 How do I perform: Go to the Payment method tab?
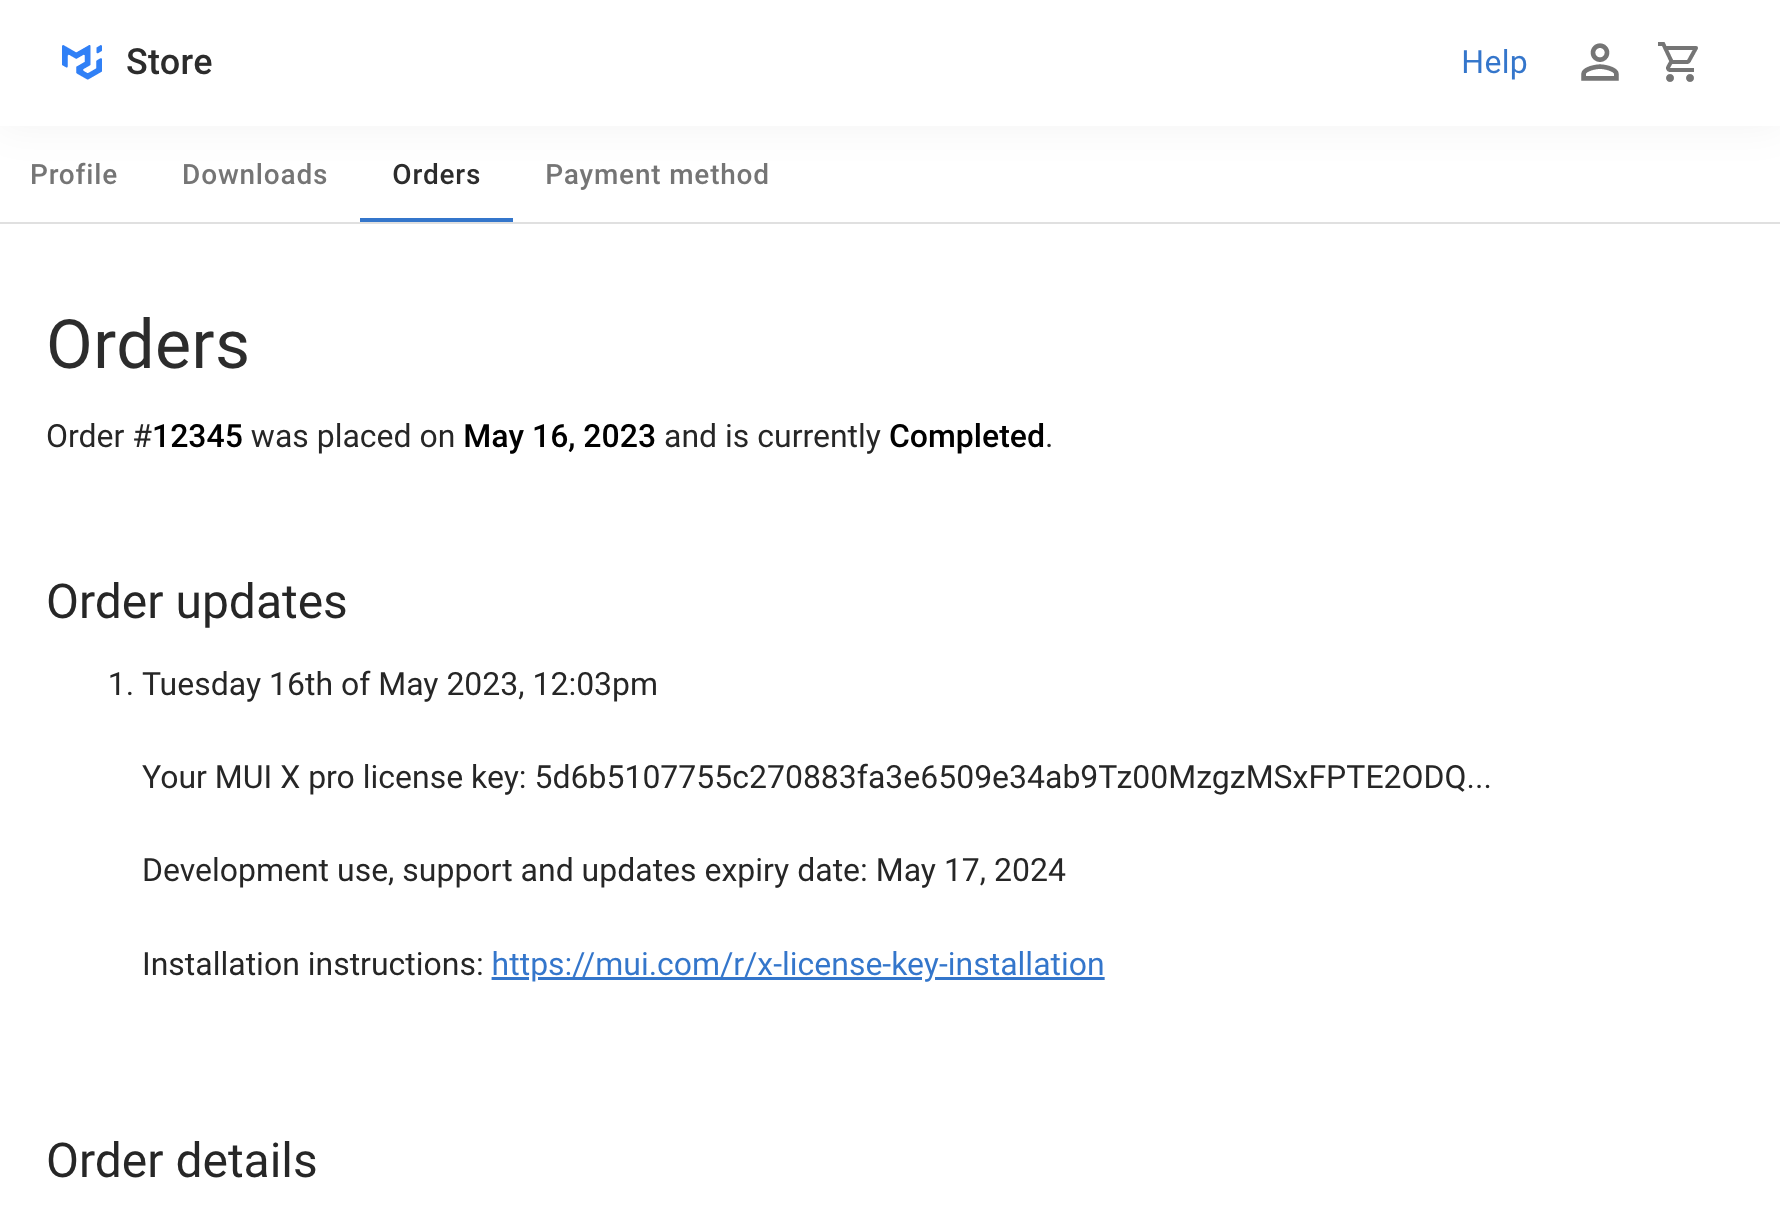pos(657,175)
